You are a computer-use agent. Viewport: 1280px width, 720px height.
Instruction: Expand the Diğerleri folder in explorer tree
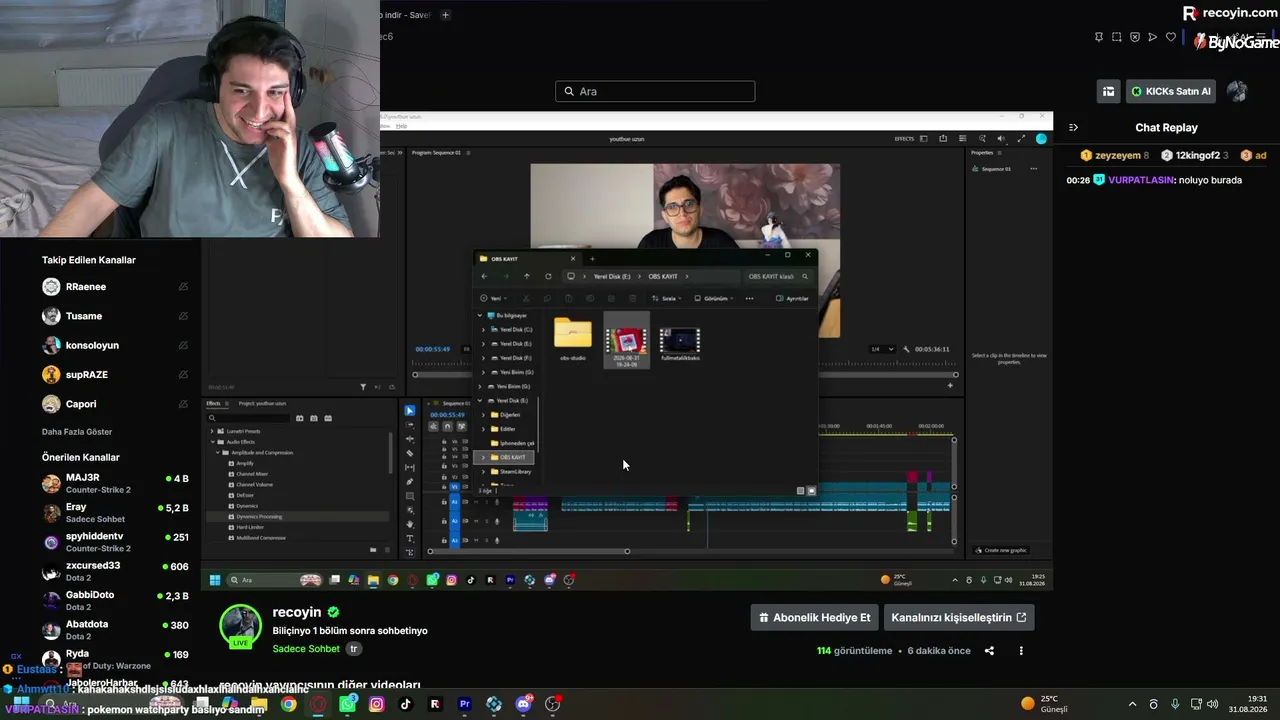[484, 415]
